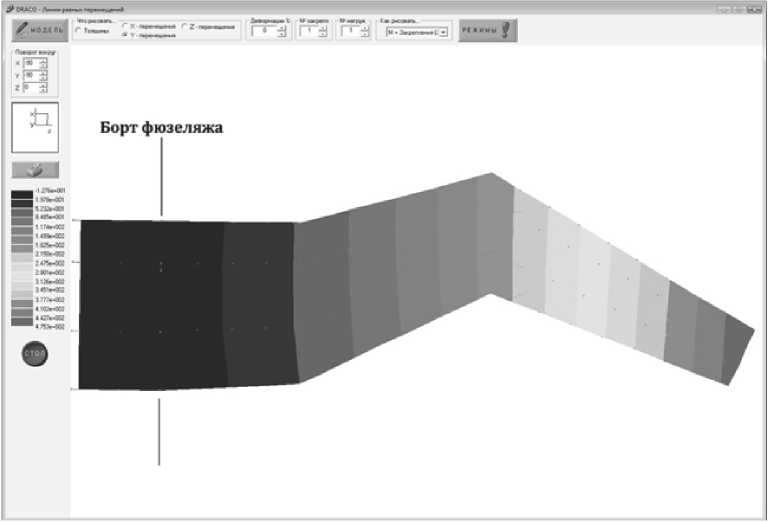
Task: Open the МОДЕЛЬ pencil button
Action: point(41,30)
